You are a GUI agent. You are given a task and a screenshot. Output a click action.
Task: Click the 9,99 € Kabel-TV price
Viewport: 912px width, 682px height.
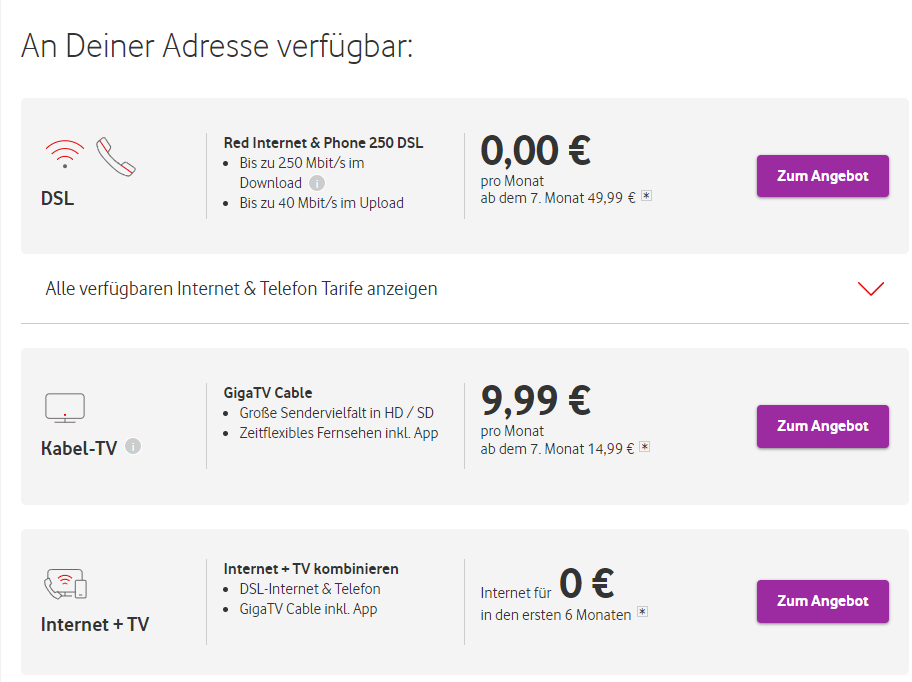535,401
